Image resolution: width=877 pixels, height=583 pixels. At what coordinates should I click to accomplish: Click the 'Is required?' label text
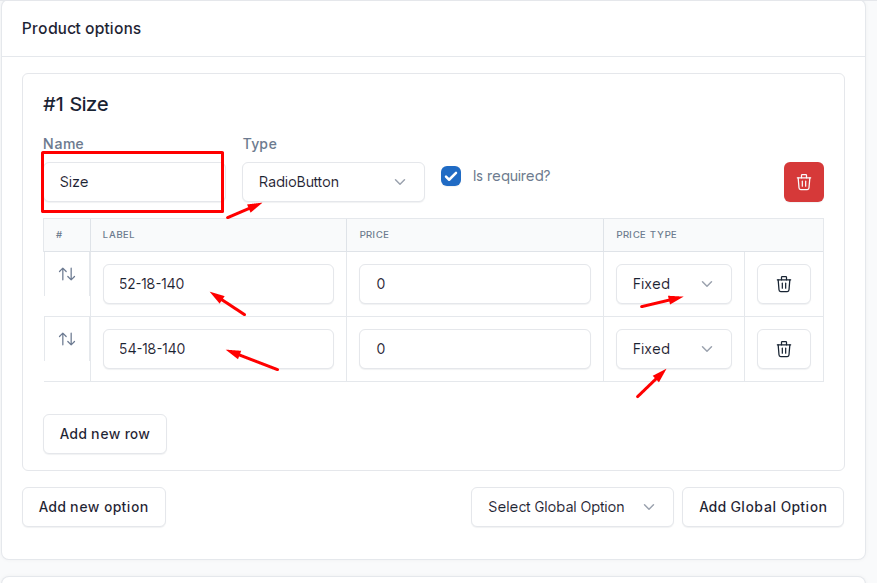(x=511, y=176)
